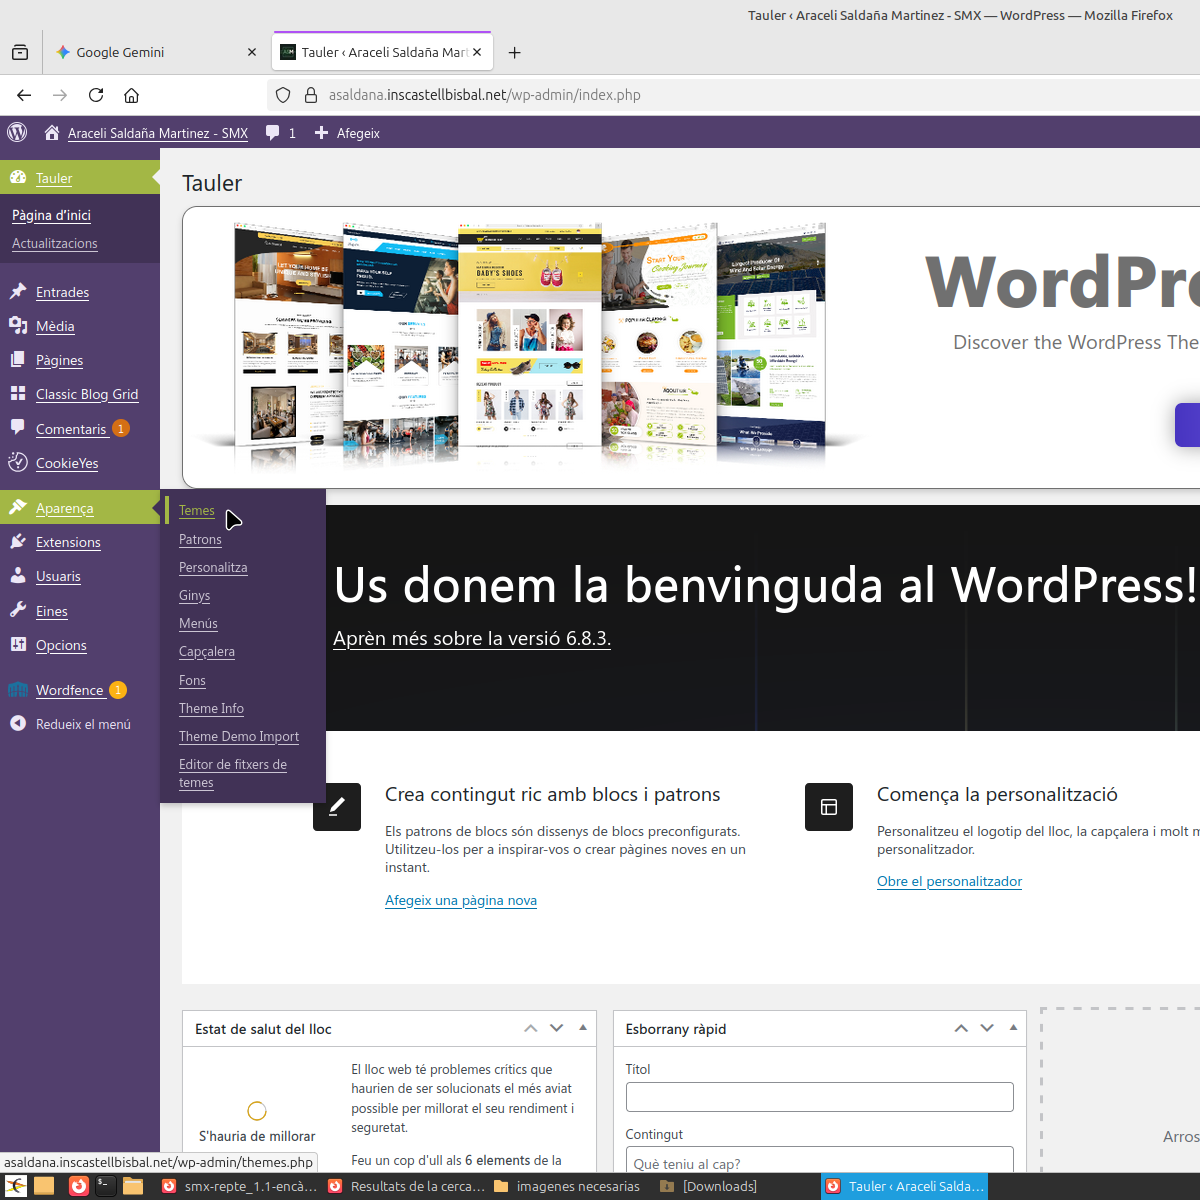Viewport: 1200px width, 1200px height.
Task: Click the WordPress logo in admin bar
Action: tap(17, 132)
